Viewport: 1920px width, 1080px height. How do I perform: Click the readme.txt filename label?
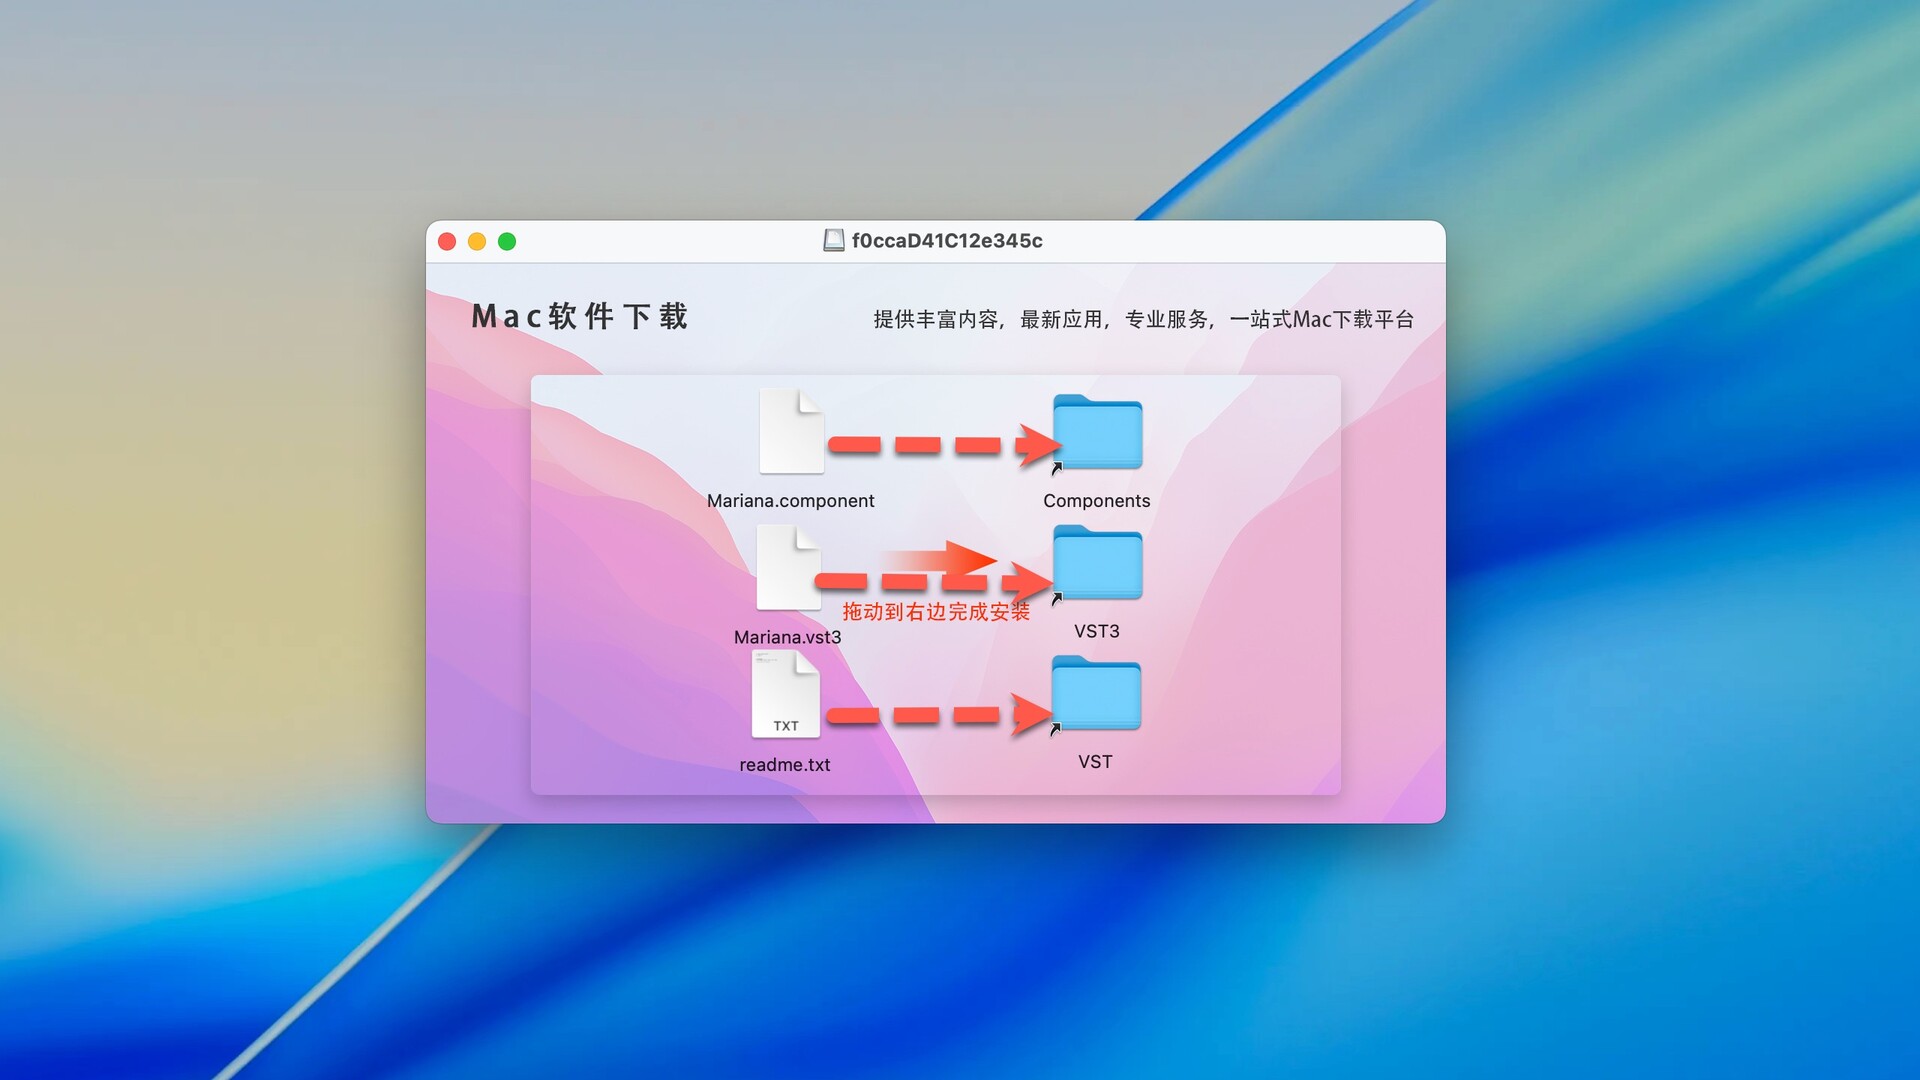[785, 765]
